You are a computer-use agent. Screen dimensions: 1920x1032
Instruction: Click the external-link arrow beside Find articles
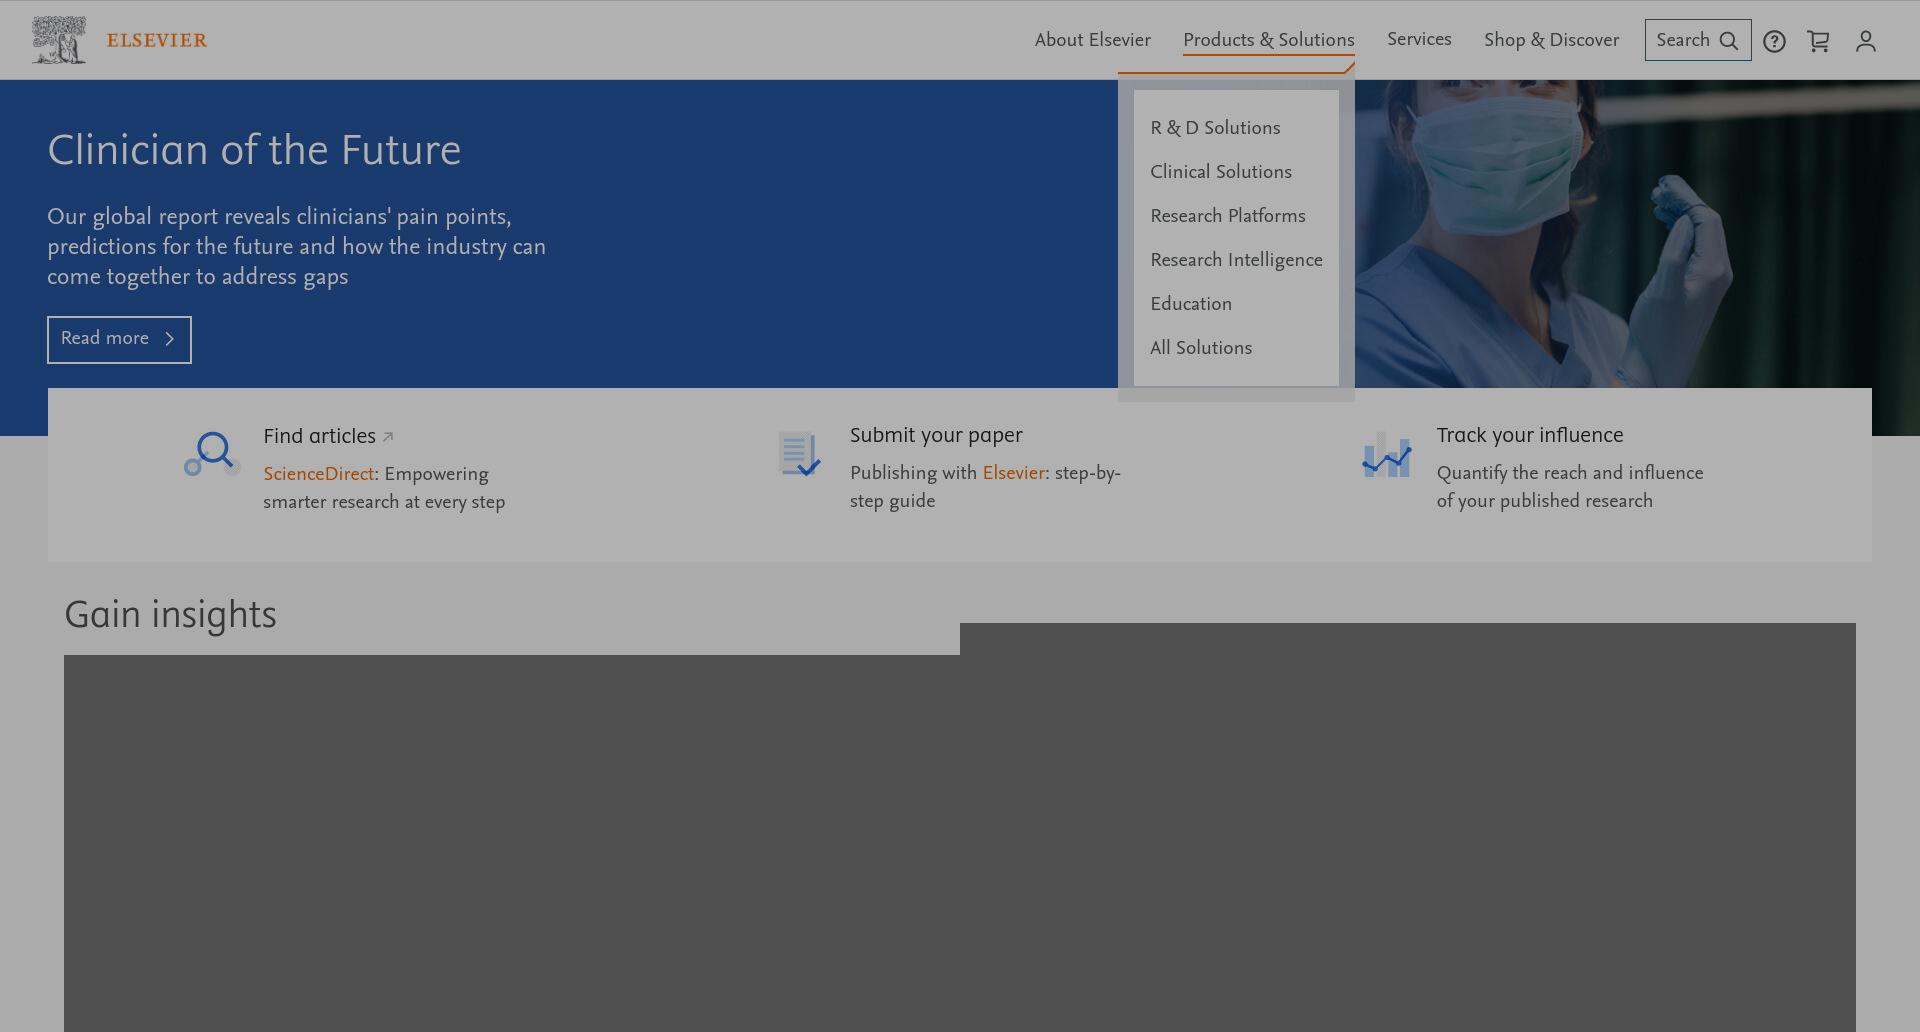click(x=388, y=437)
